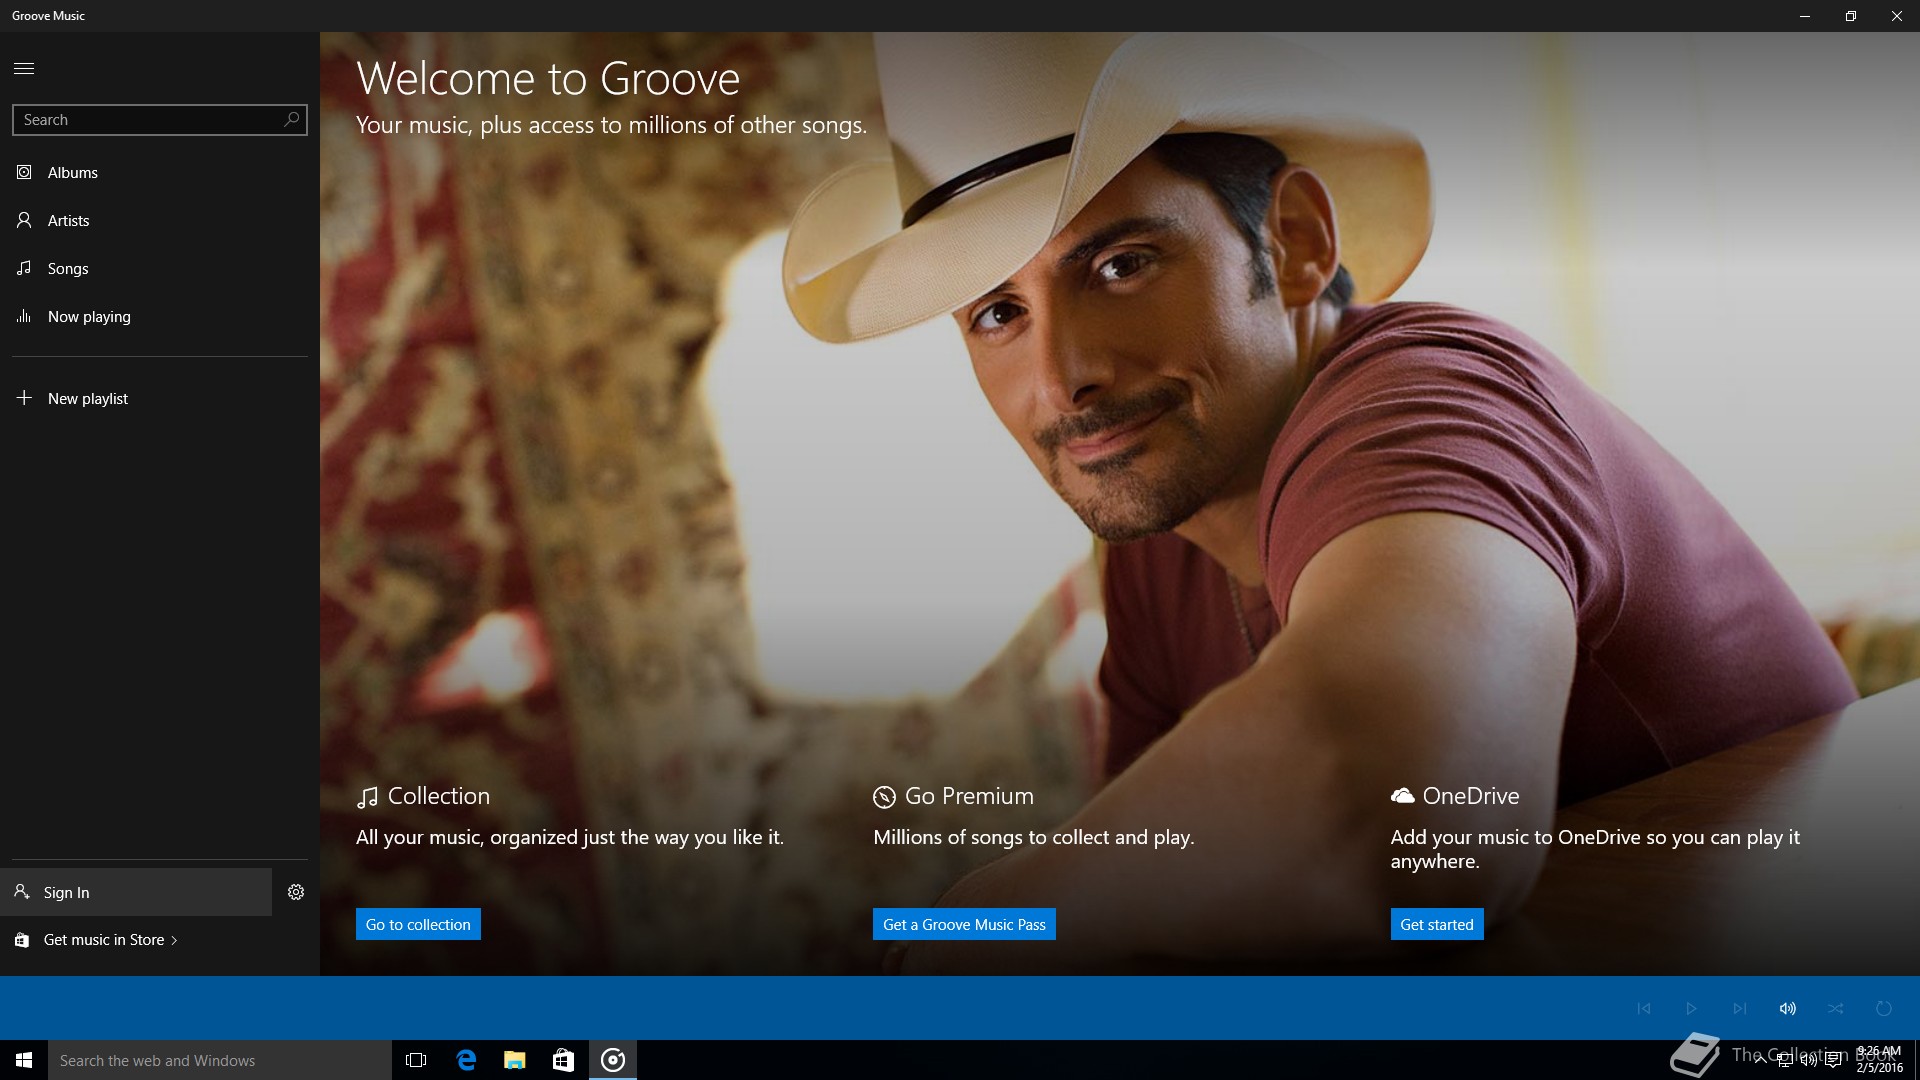Image resolution: width=1920 pixels, height=1080 pixels.
Task: Click the chevron after Get music in Store
Action: 174,940
